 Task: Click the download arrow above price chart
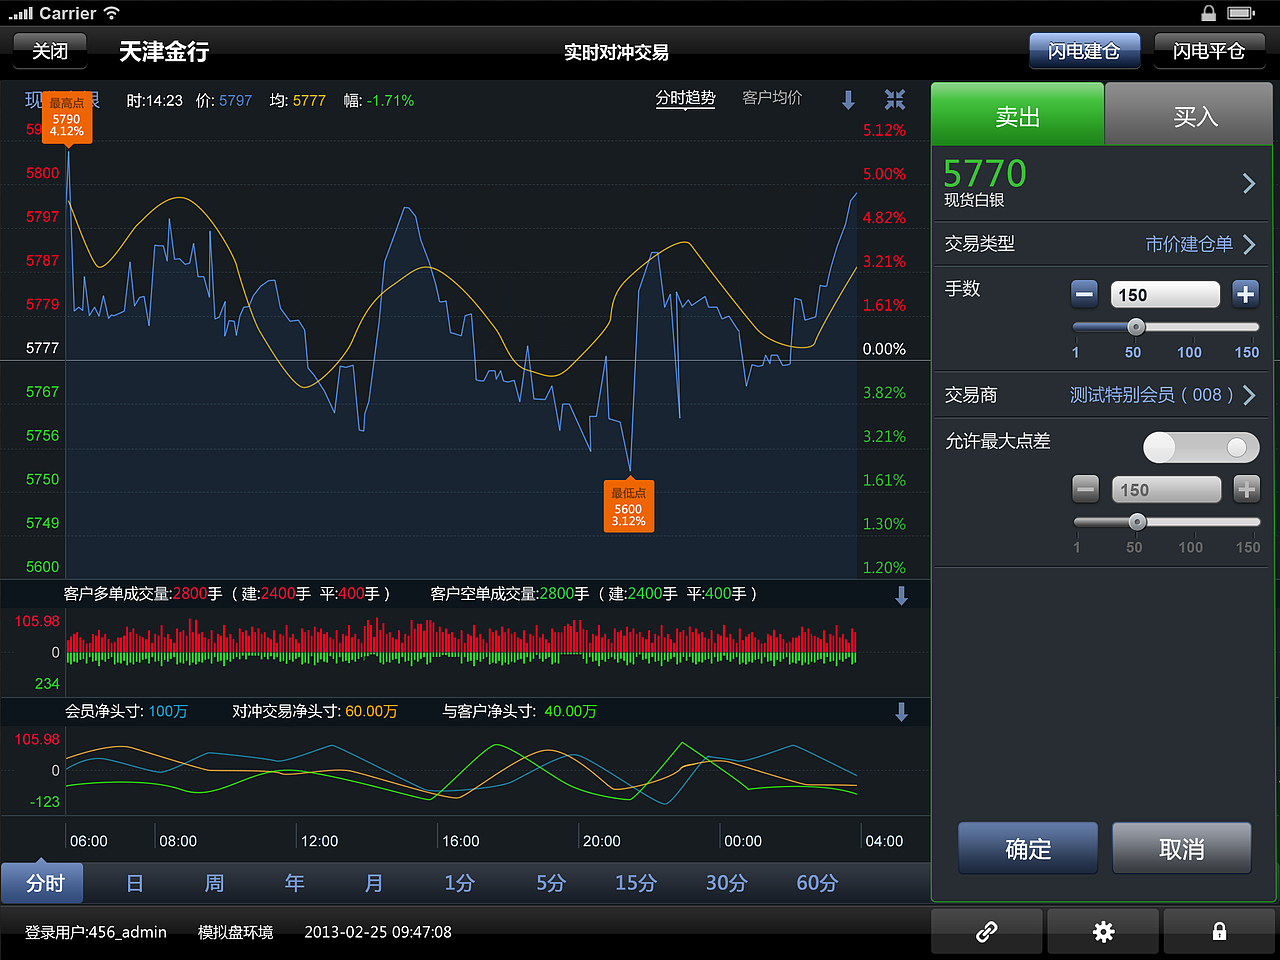(x=848, y=100)
